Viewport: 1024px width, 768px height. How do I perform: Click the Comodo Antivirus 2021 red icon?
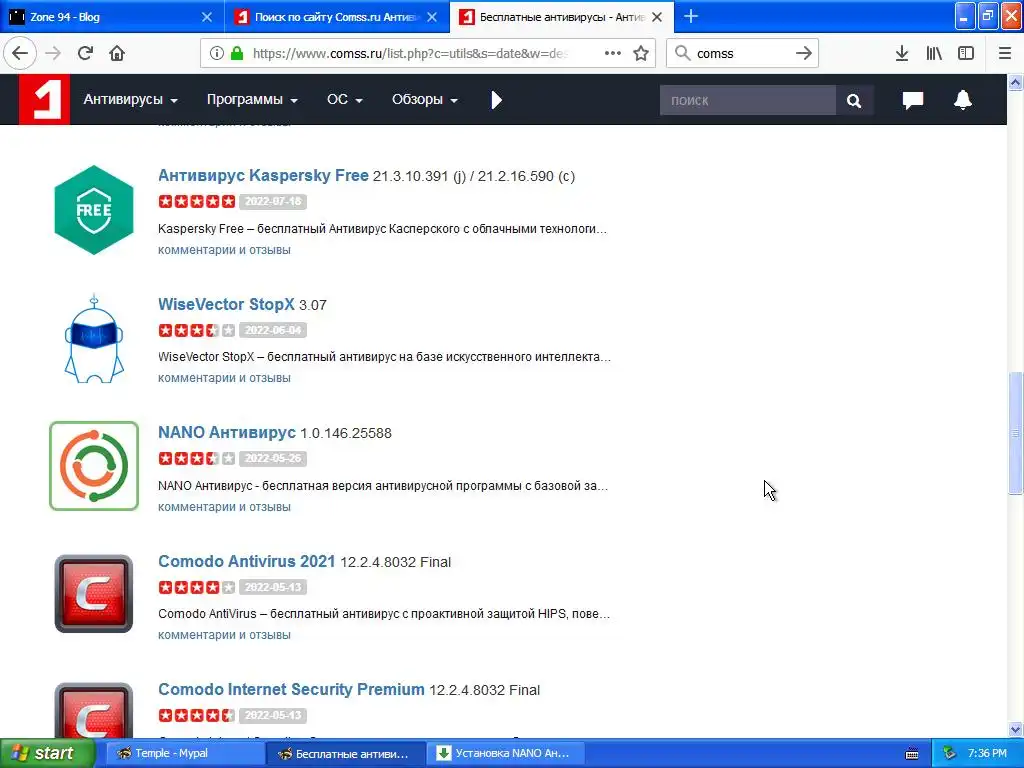pos(94,594)
